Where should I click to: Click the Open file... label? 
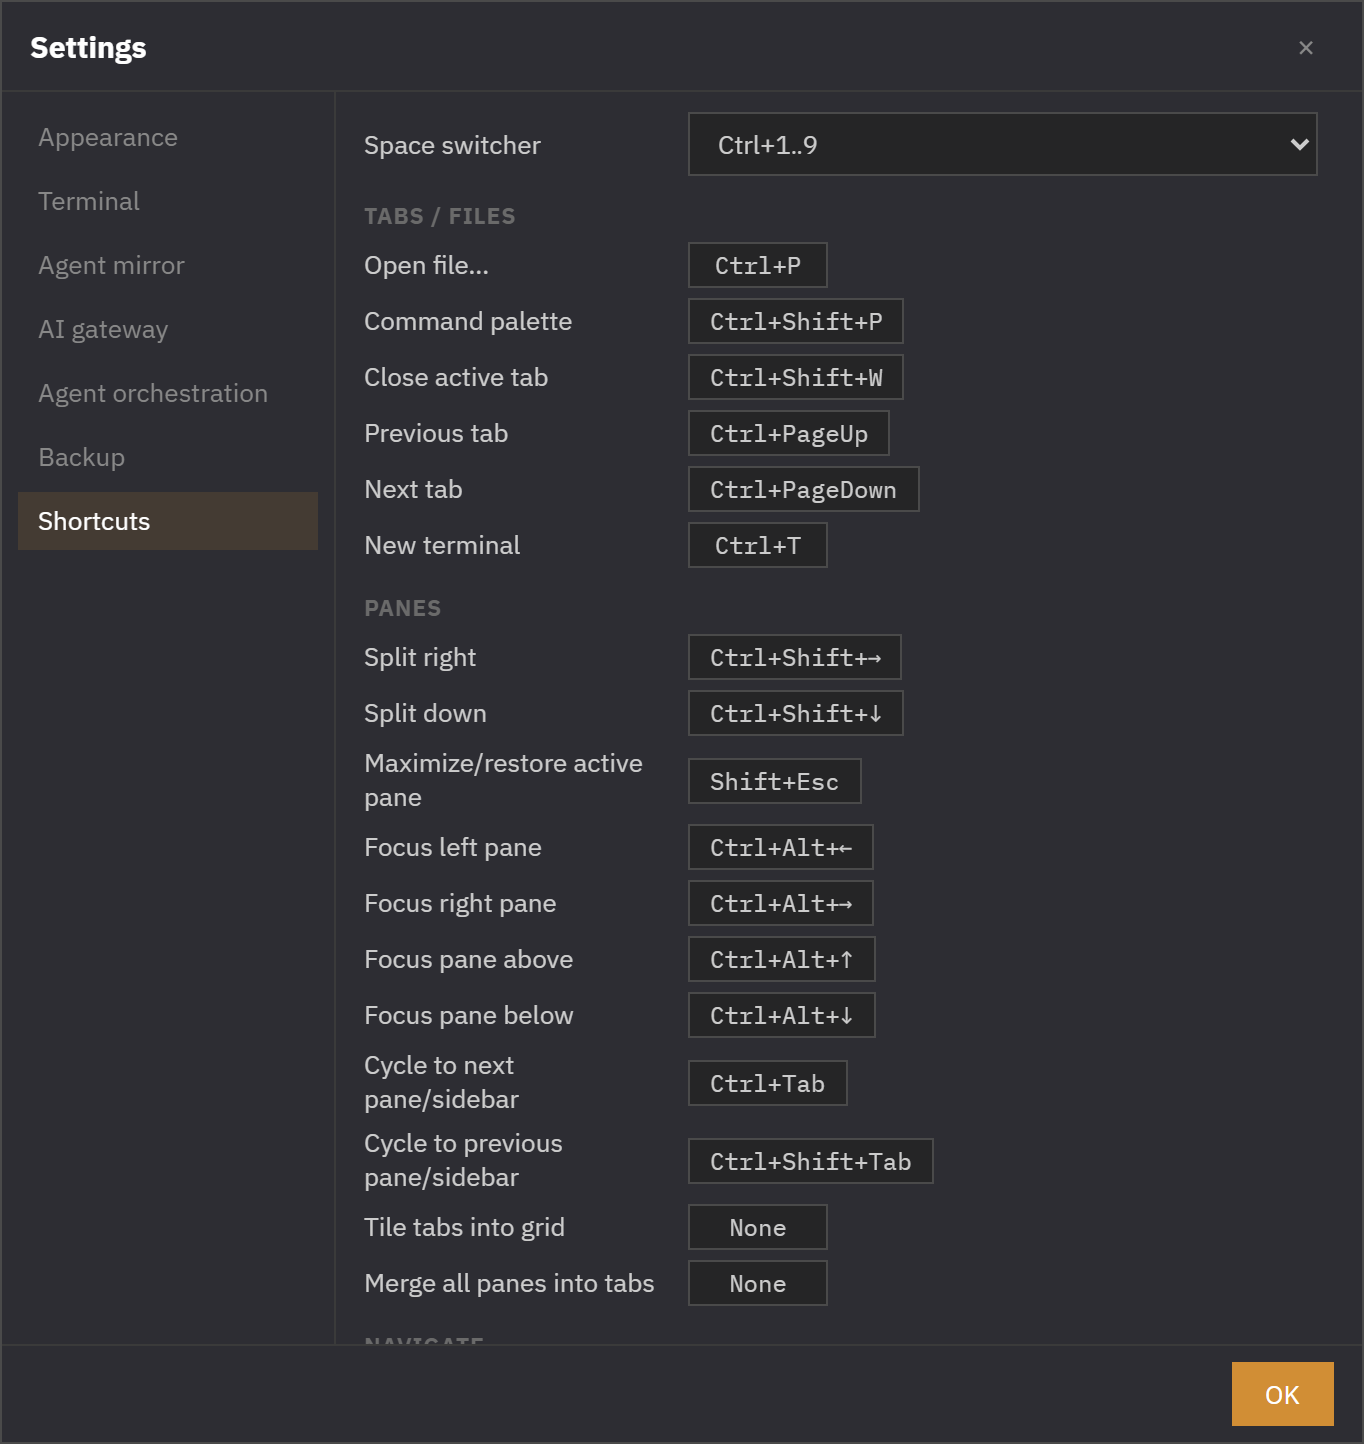(x=426, y=265)
